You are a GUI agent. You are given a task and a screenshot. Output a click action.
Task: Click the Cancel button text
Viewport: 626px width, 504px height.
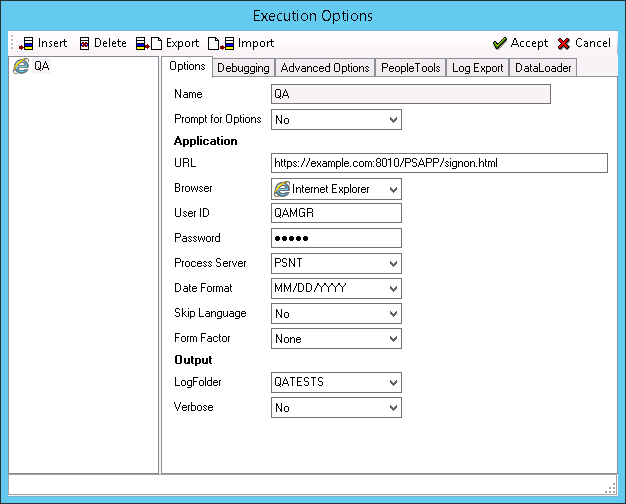tap(593, 43)
